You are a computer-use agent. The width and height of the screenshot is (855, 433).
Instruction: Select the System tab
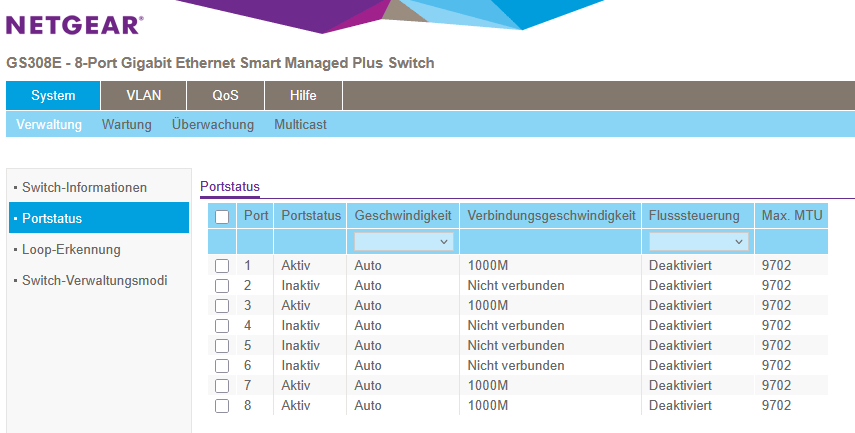point(53,95)
